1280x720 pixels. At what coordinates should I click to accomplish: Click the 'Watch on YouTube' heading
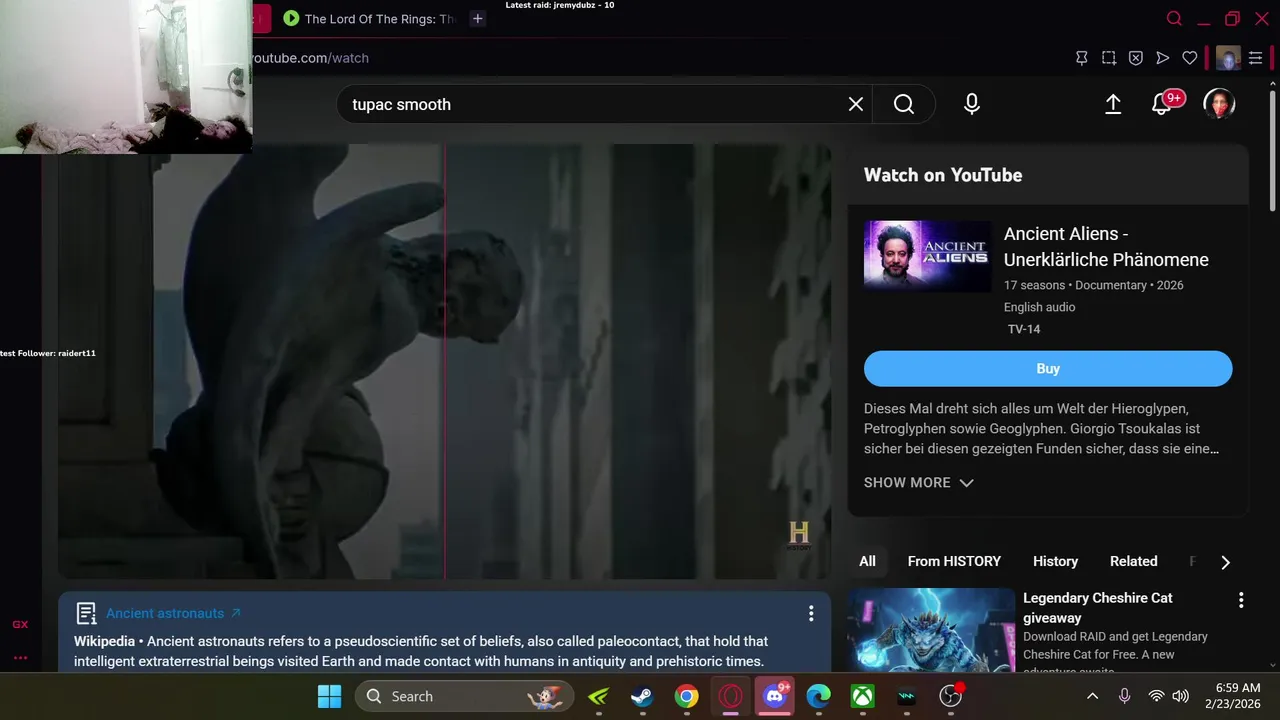pos(943,175)
